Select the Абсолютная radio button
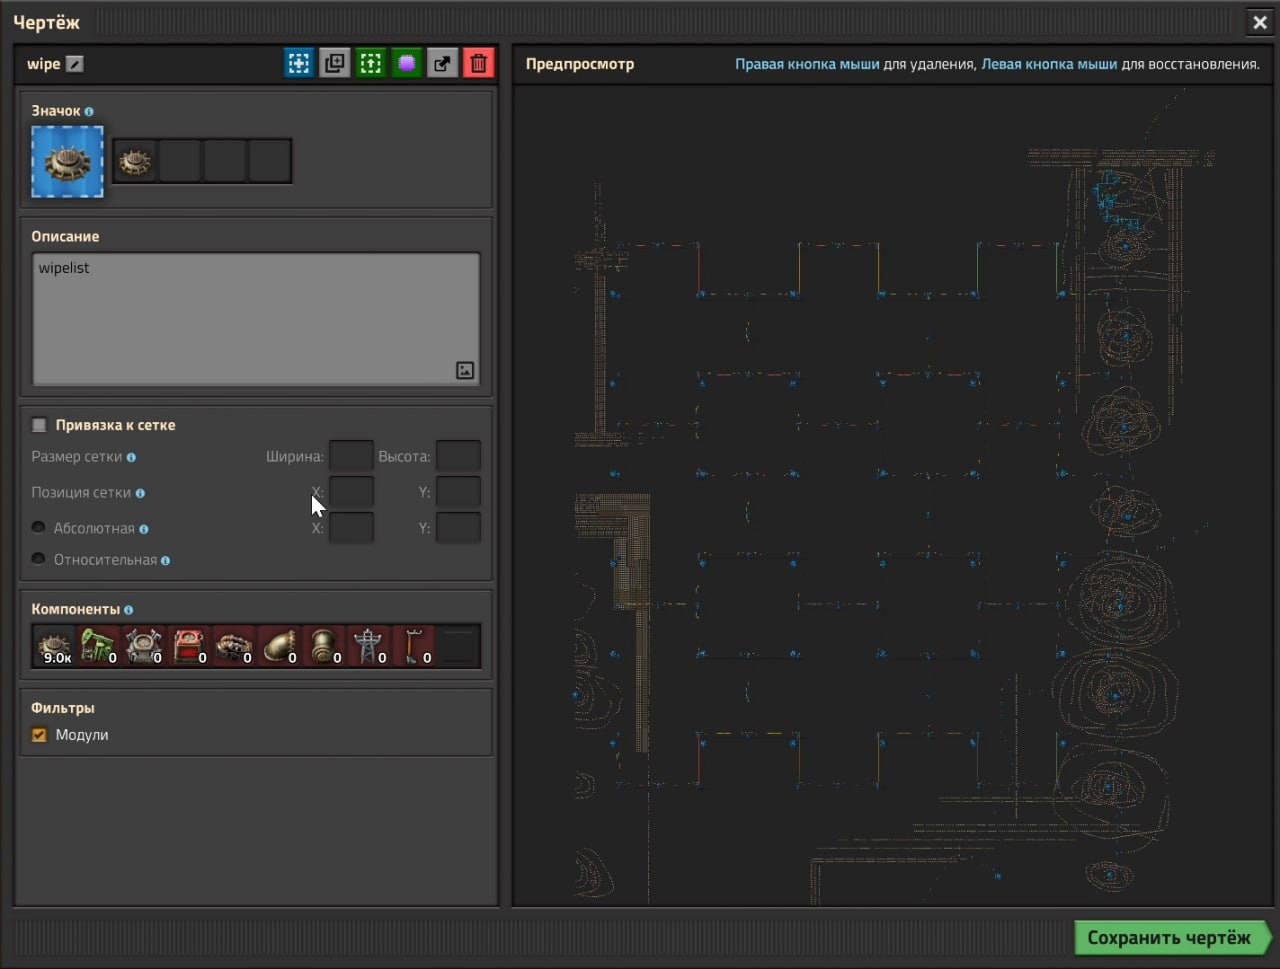This screenshot has width=1280, height=969. point(39,528)
